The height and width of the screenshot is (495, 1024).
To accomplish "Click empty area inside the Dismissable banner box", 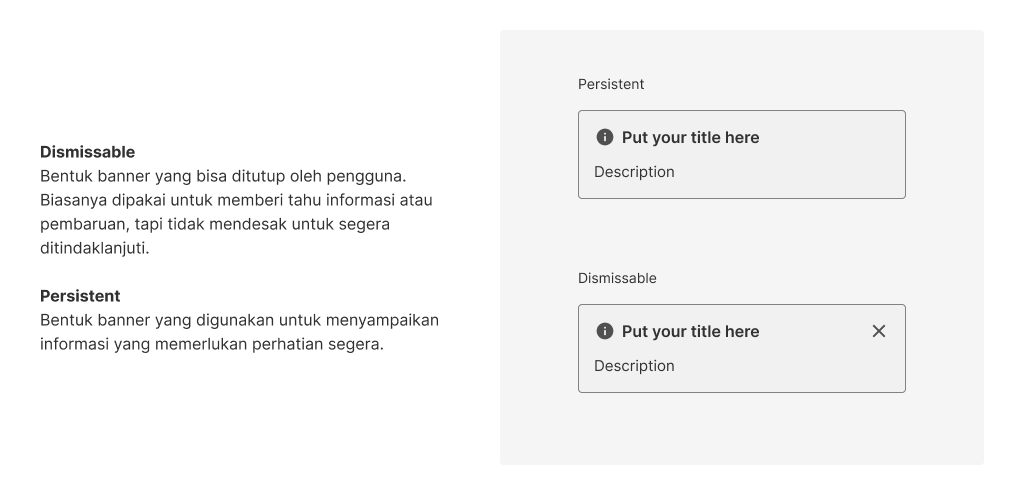I will point(790,367).
